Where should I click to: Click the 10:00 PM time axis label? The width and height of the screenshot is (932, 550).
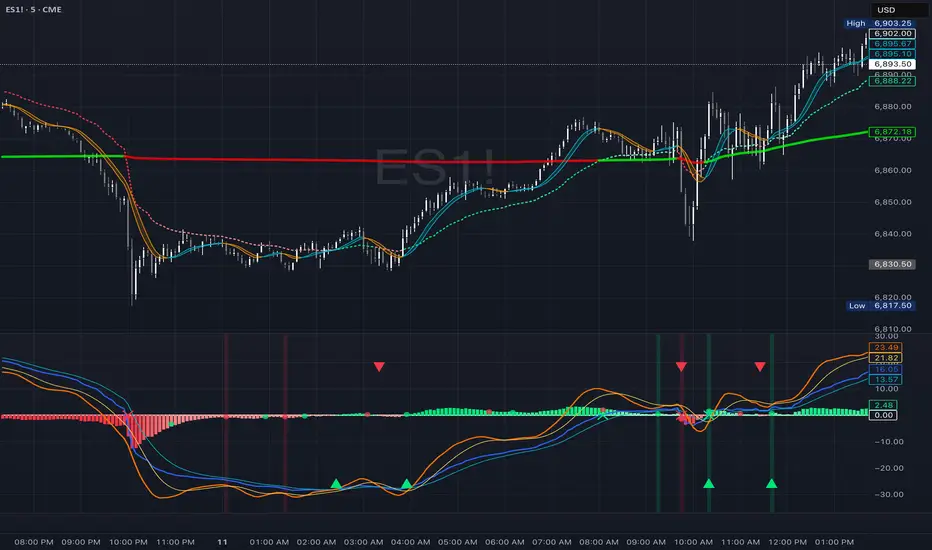[x=128, y=542]
